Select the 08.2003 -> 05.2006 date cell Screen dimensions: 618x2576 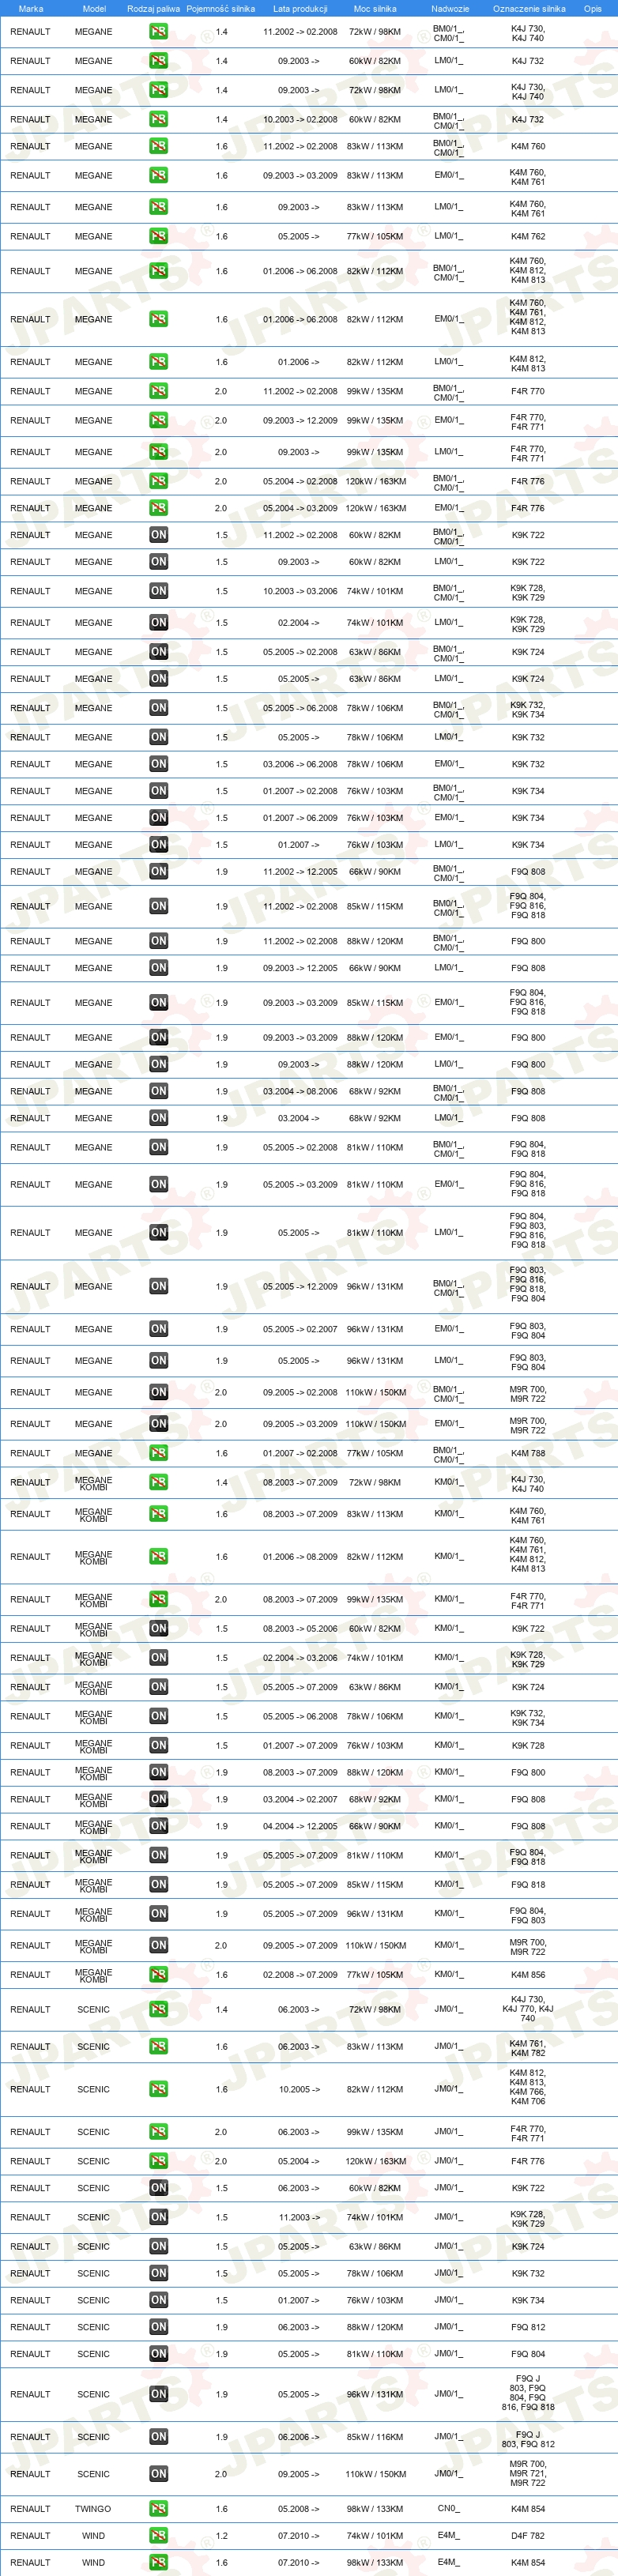click(x=300, y=1628)
